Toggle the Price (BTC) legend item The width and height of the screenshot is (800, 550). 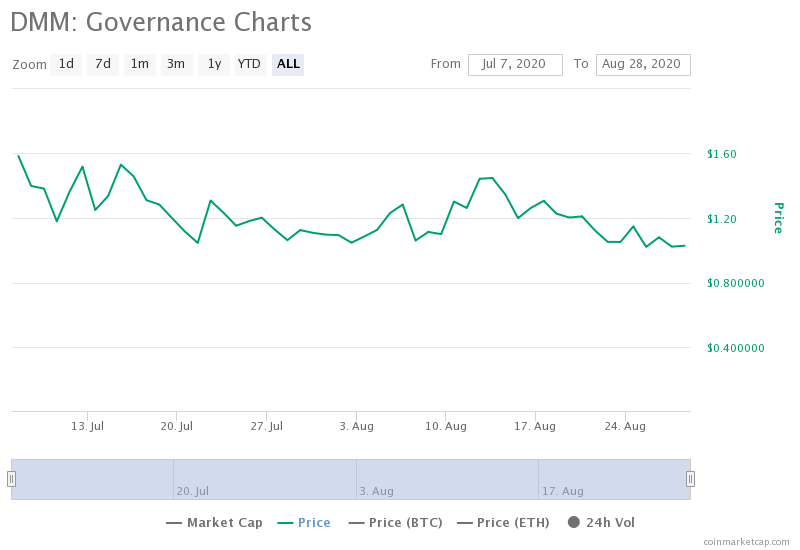point(395,522)
